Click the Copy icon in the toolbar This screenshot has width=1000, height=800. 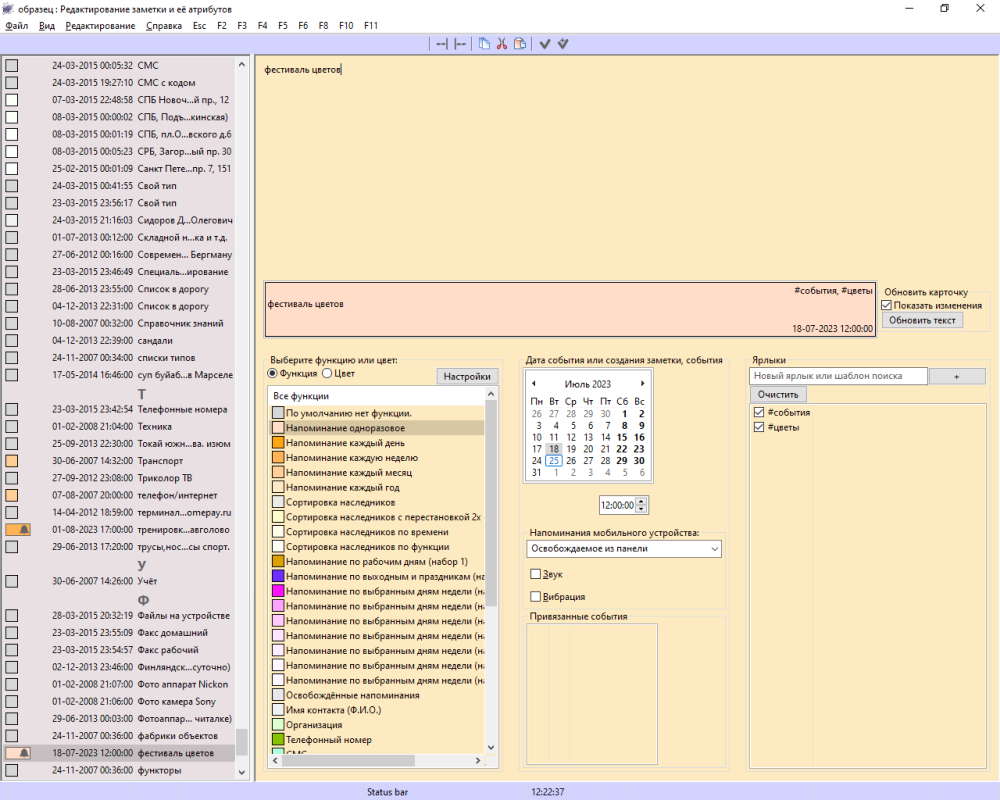pyautogui.click(x=484, y=43)
